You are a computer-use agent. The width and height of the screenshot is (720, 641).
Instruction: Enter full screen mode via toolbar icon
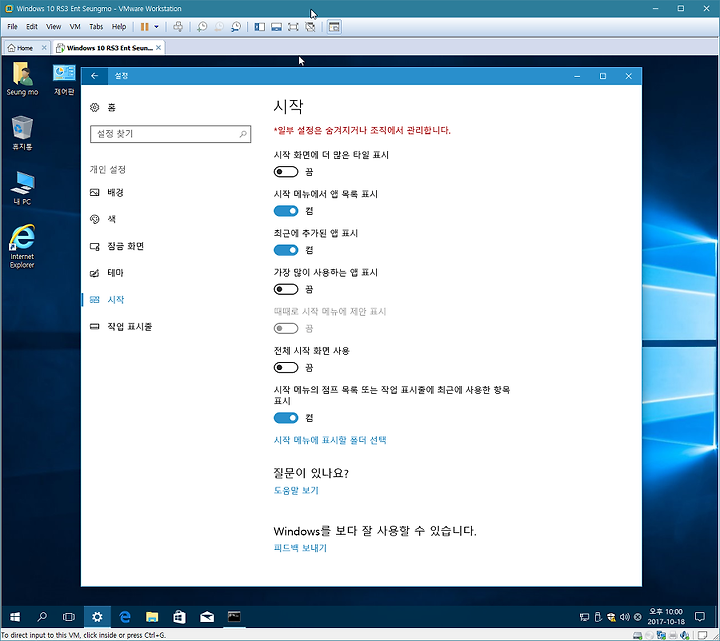[293, 27]
